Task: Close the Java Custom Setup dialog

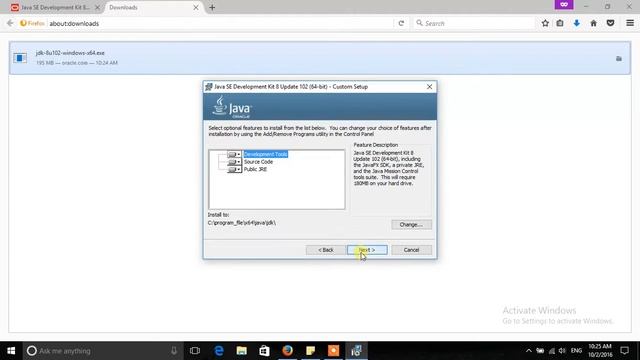Action: tap(429, 87)
